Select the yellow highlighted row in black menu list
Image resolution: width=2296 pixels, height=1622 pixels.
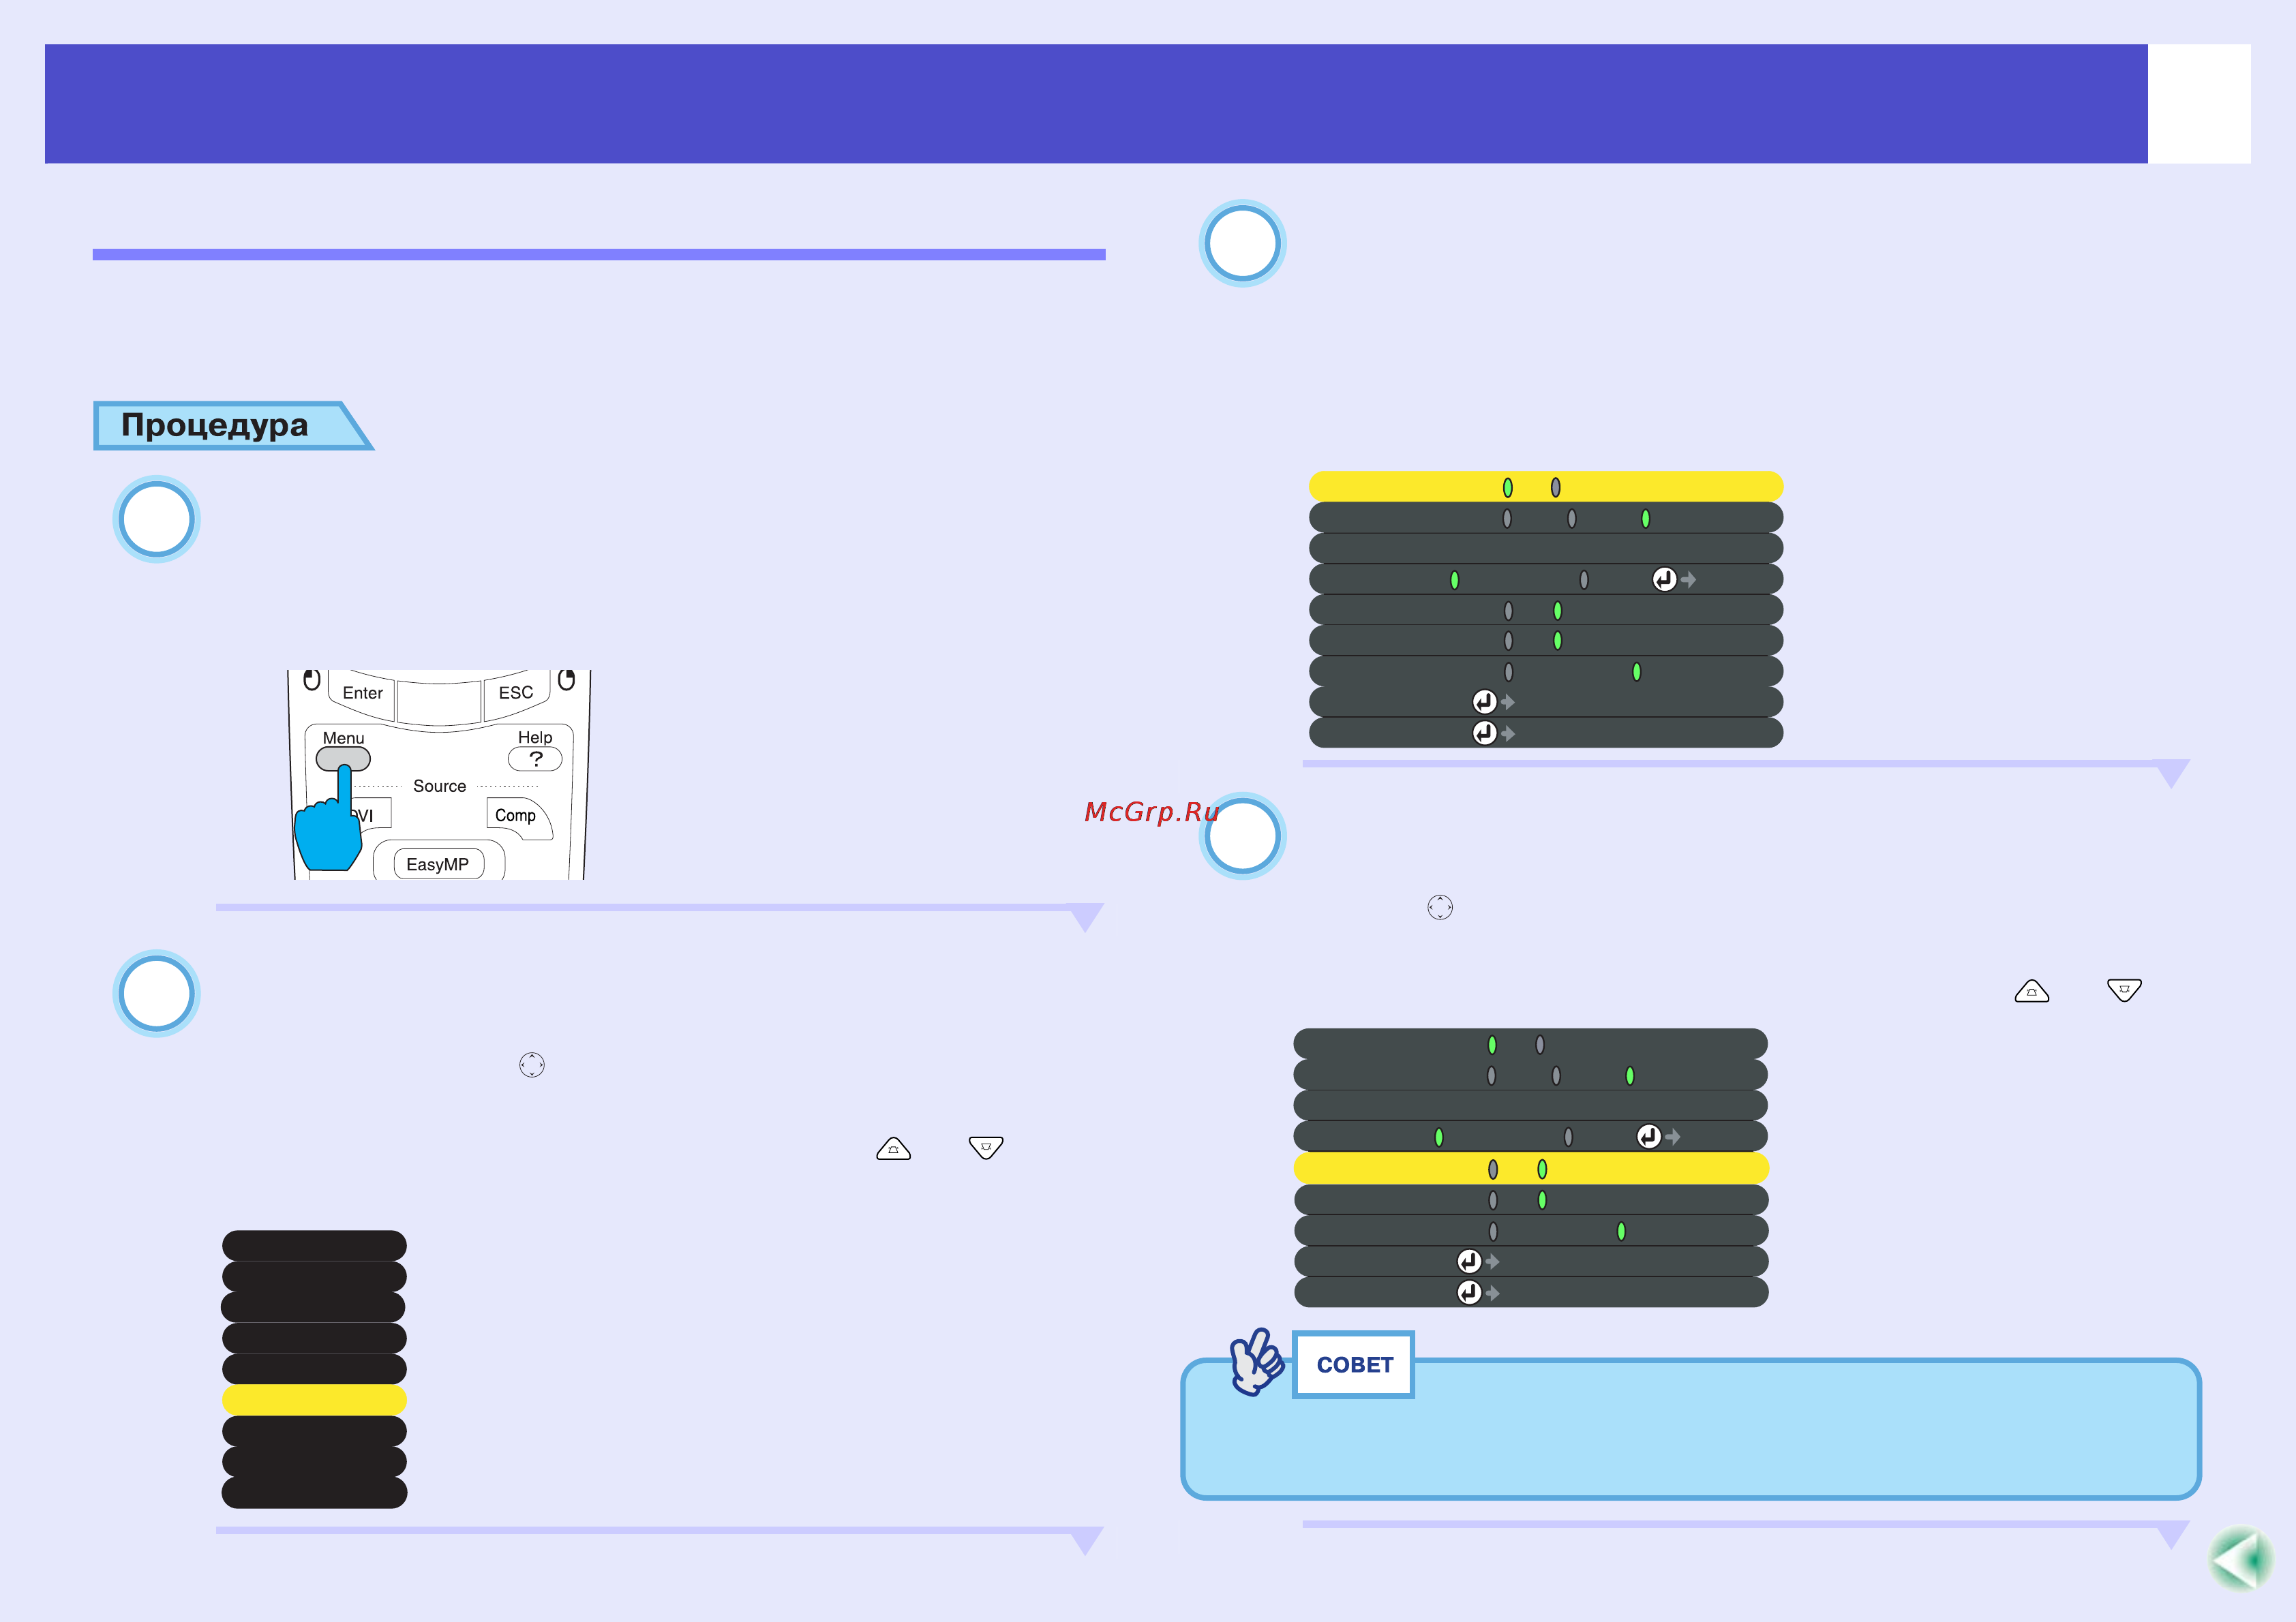[x=314, y=1400]
